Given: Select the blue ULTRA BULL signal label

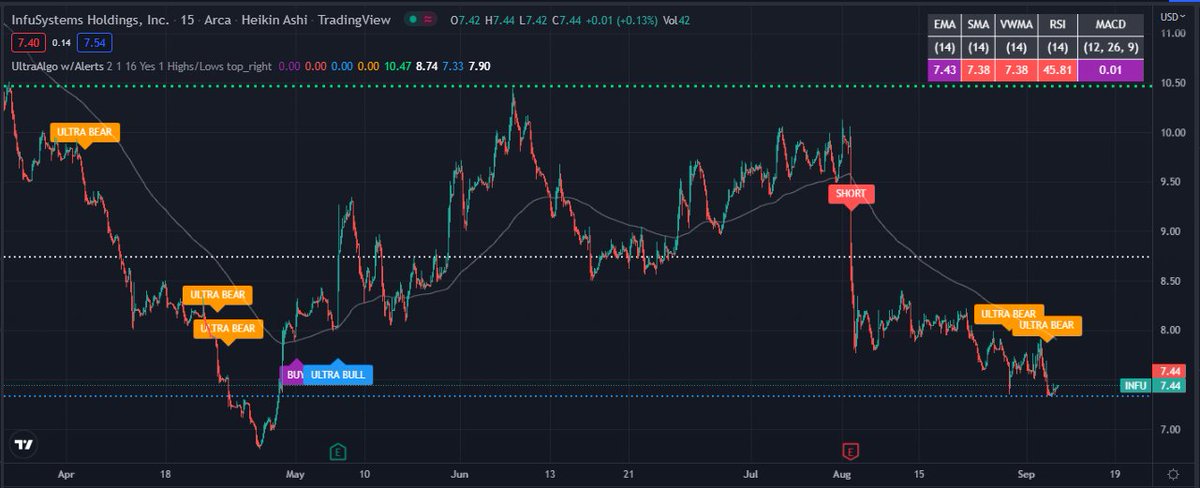Looking at the screenshot, I should click(x=338, y=374).
